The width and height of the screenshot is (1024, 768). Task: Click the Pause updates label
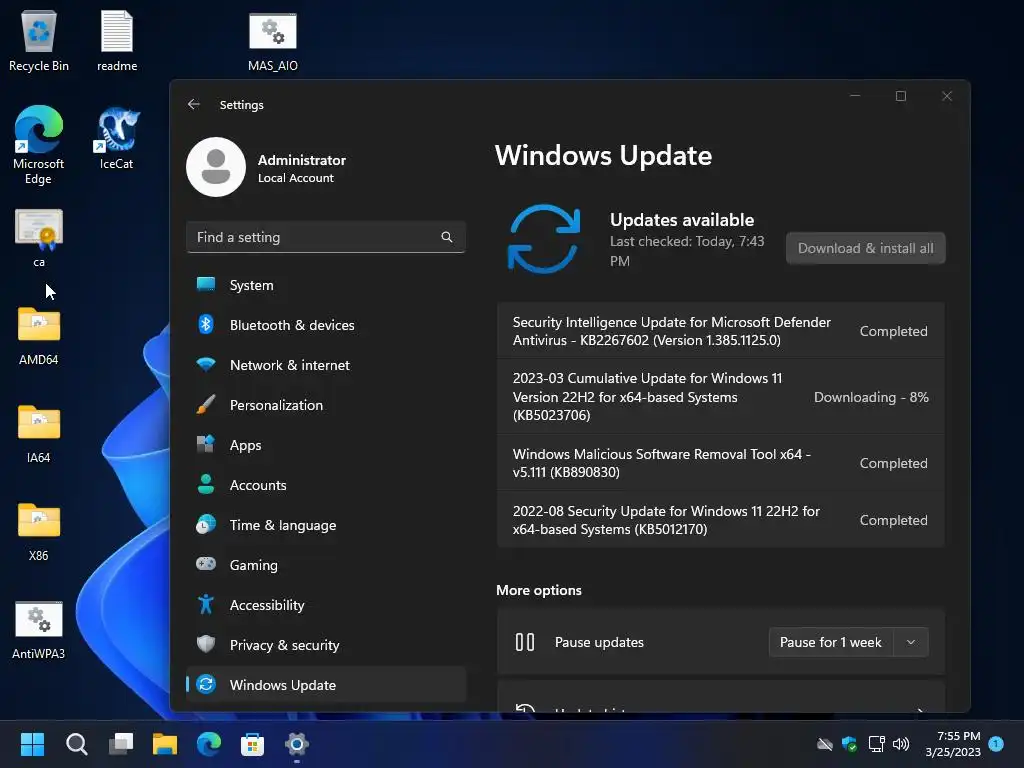click(x=599, y=642)
